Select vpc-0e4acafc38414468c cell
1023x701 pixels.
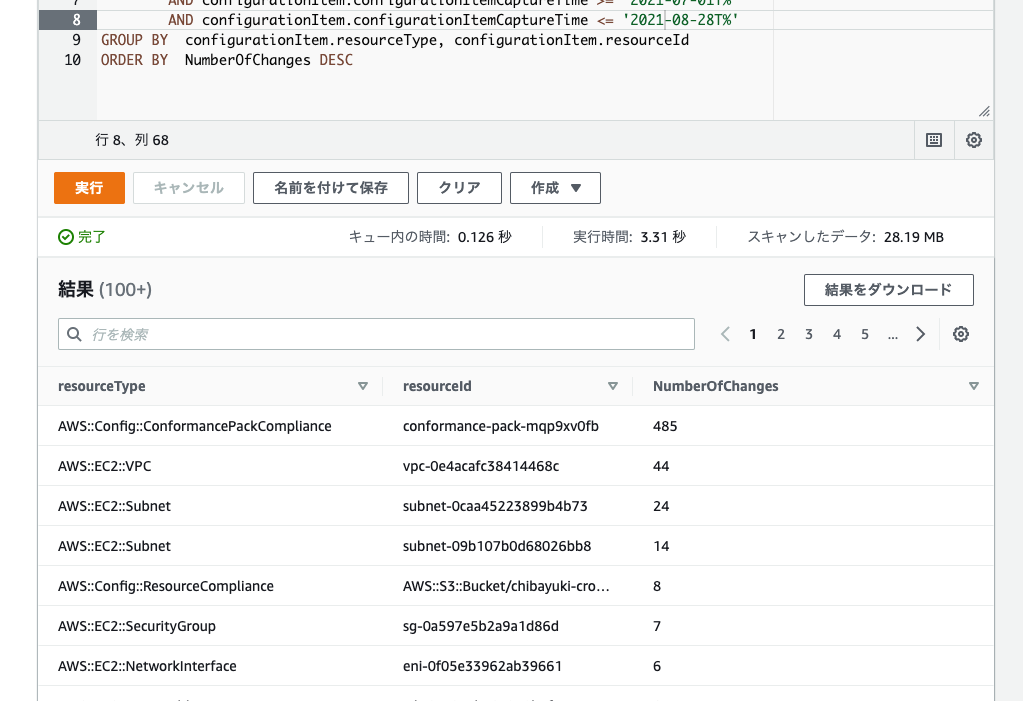tap(481, 466)
